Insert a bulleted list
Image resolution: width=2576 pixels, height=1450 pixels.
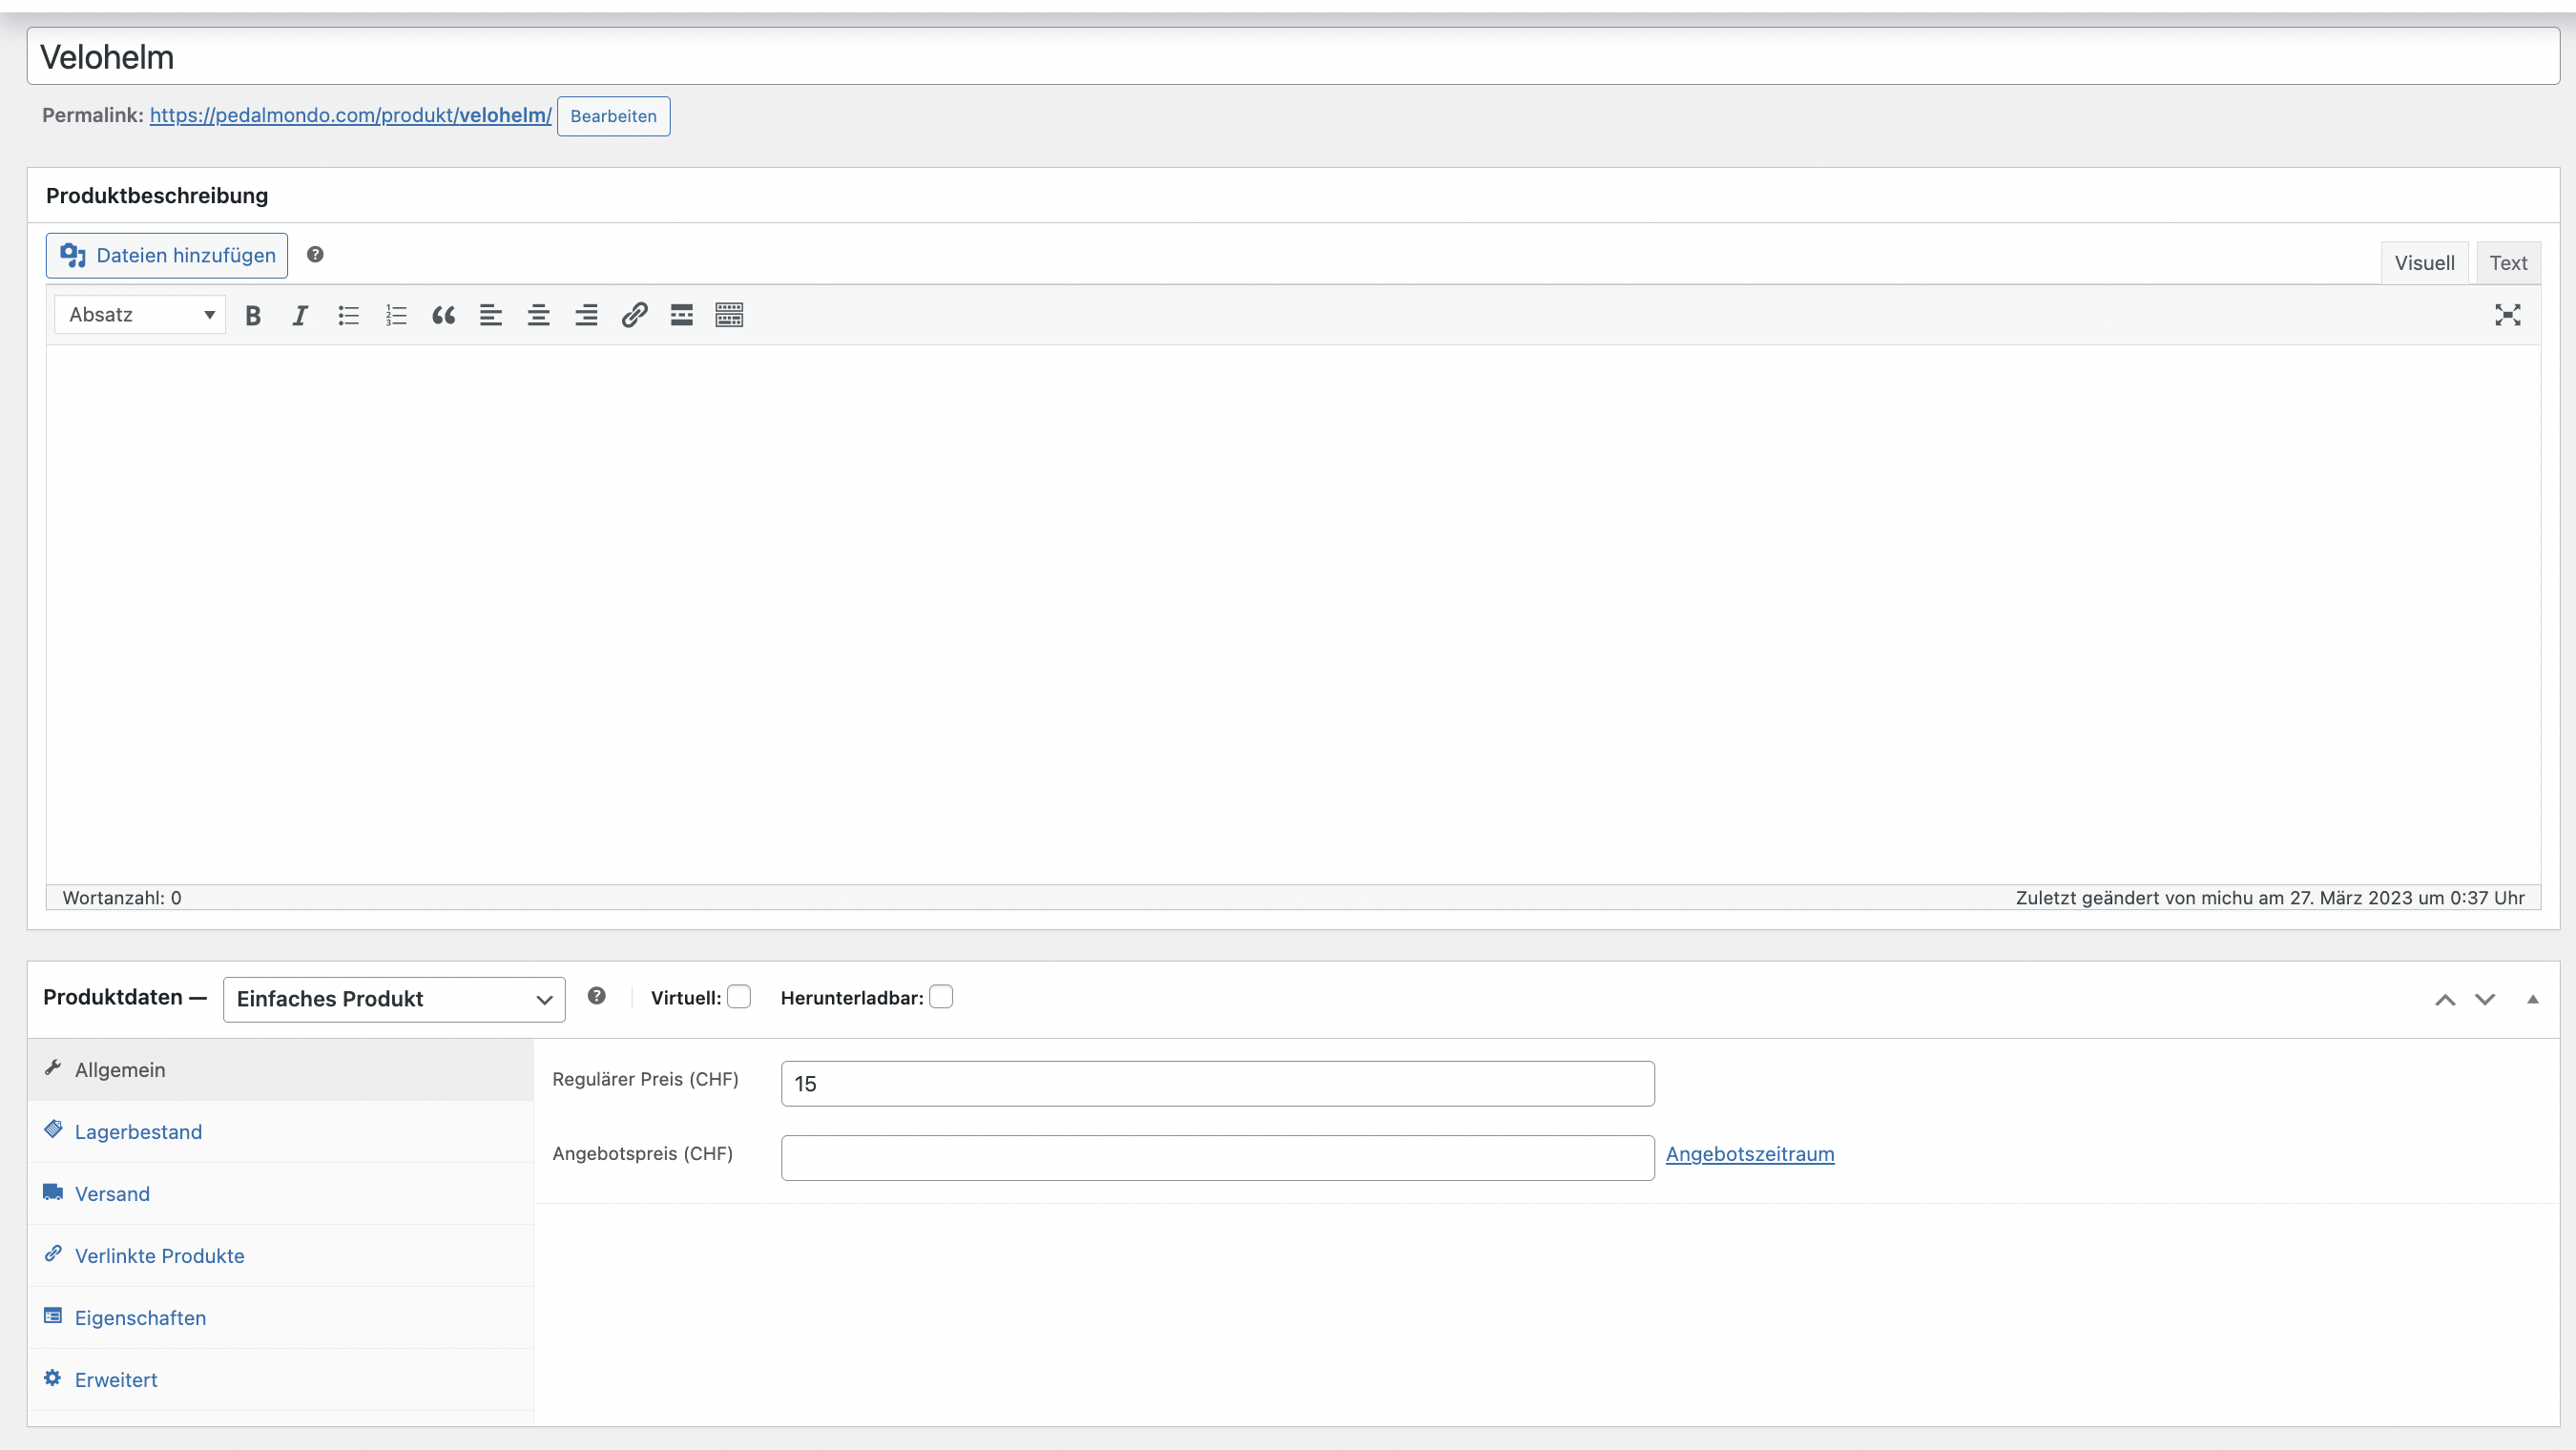click(348, 316)
